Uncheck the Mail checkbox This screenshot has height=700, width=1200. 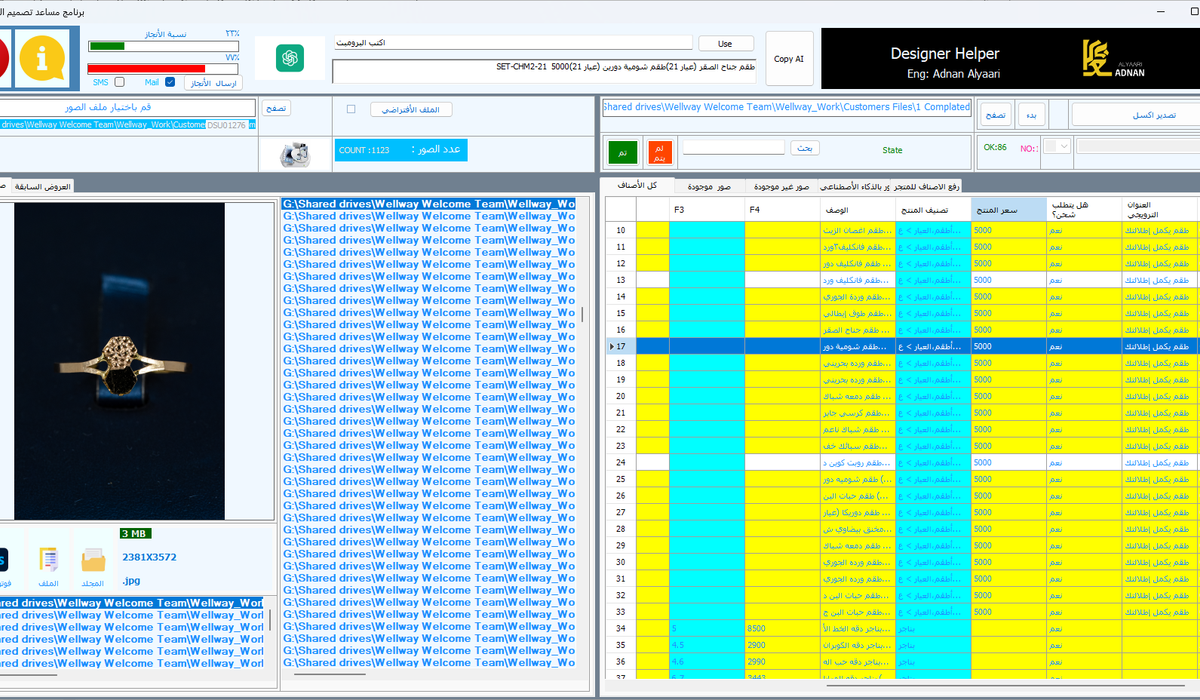(x=170, y=82)
